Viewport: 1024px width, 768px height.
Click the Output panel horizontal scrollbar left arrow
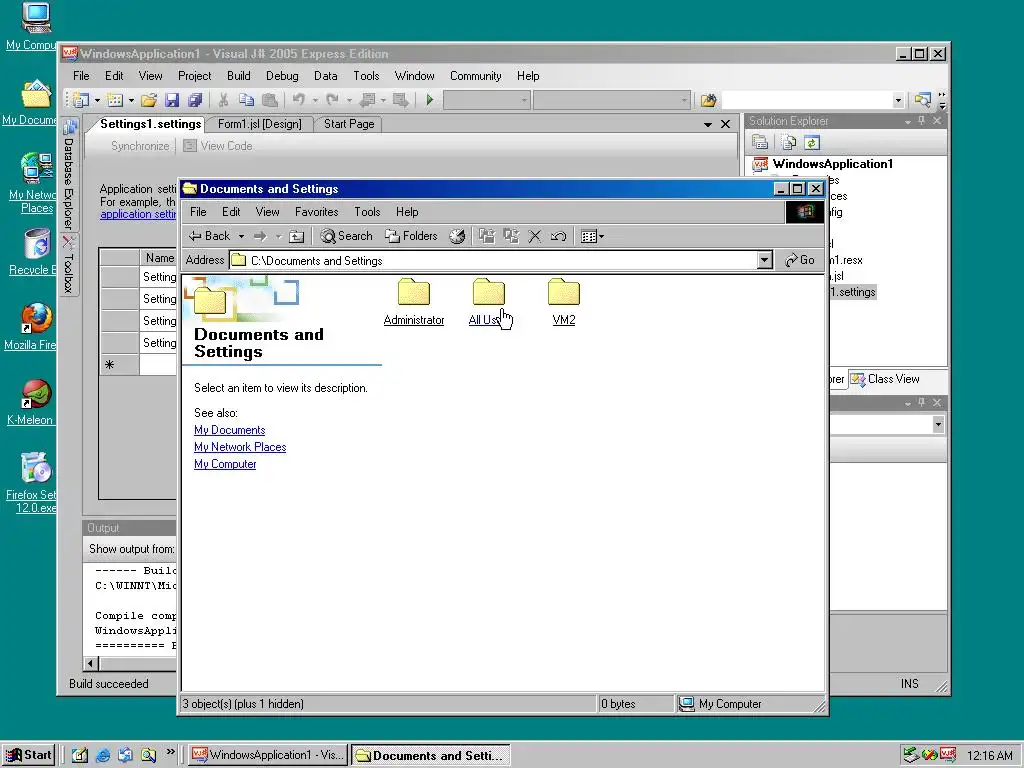(91, 664)
